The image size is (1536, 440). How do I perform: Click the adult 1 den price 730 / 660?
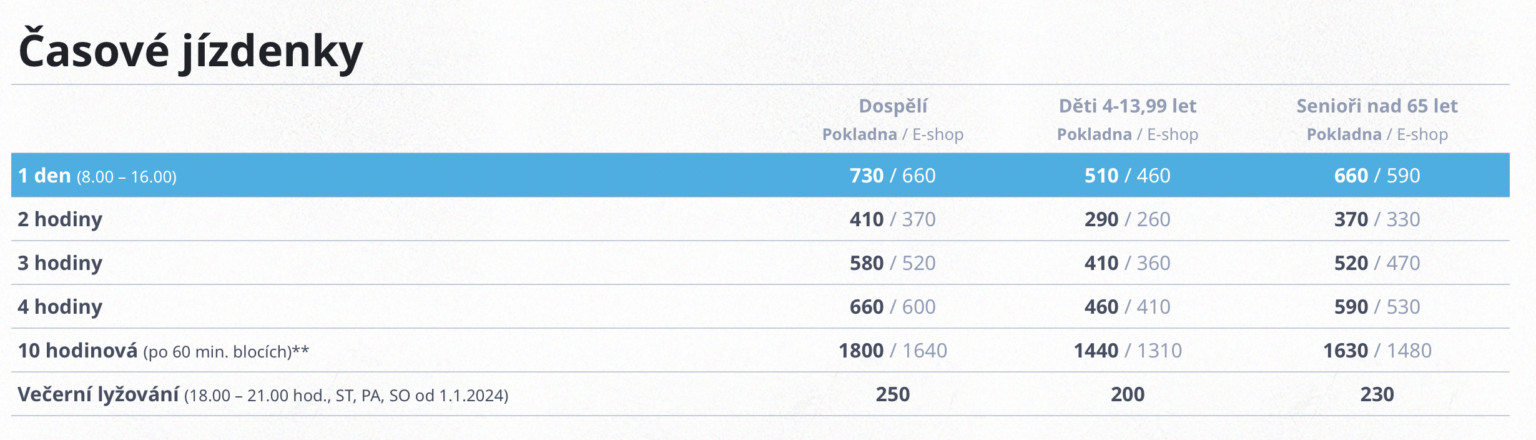point(892,176)
